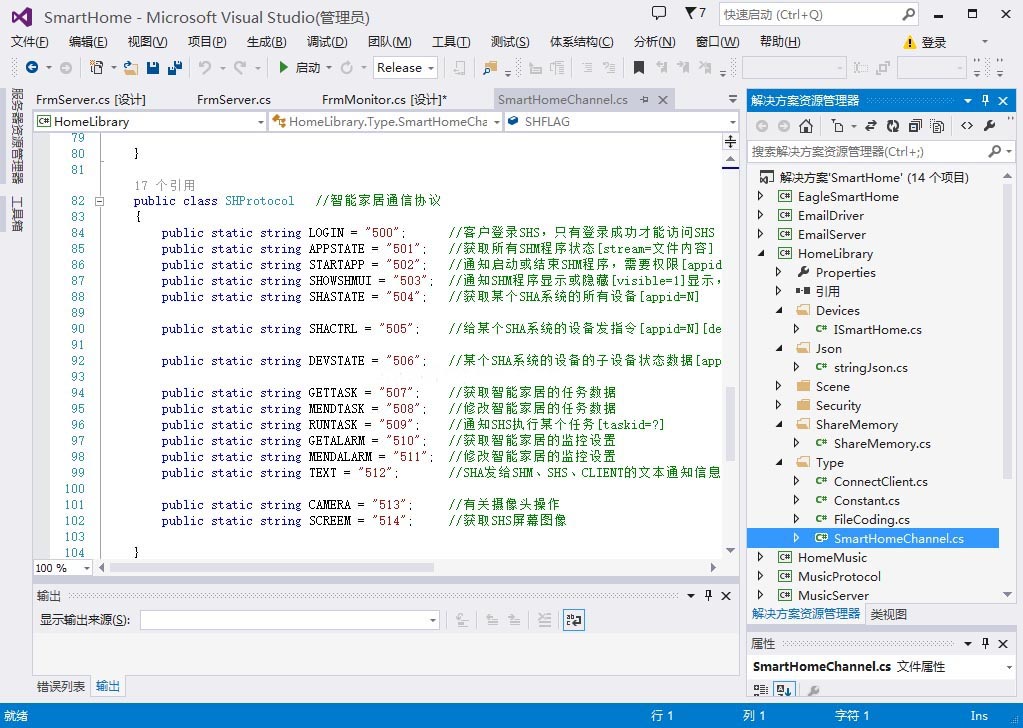Click Sync with Active Document icon
This screenshot has height=728, width=1023.
point(870,126)
